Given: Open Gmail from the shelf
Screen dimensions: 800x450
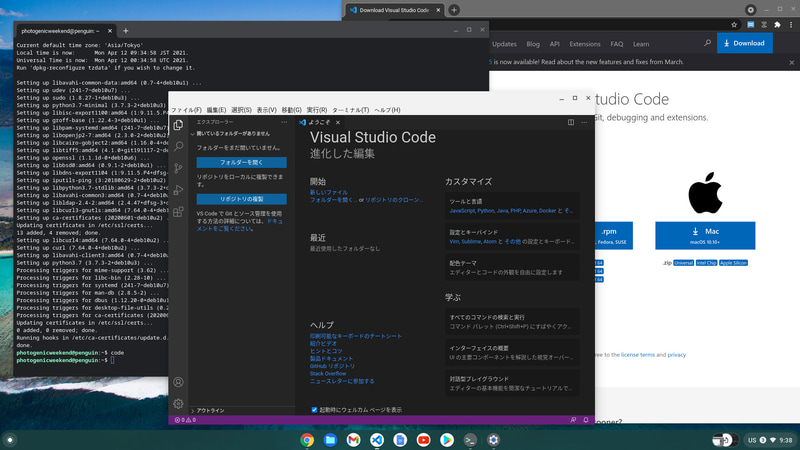Looking at the screenshot, I should tap(354, 440).
